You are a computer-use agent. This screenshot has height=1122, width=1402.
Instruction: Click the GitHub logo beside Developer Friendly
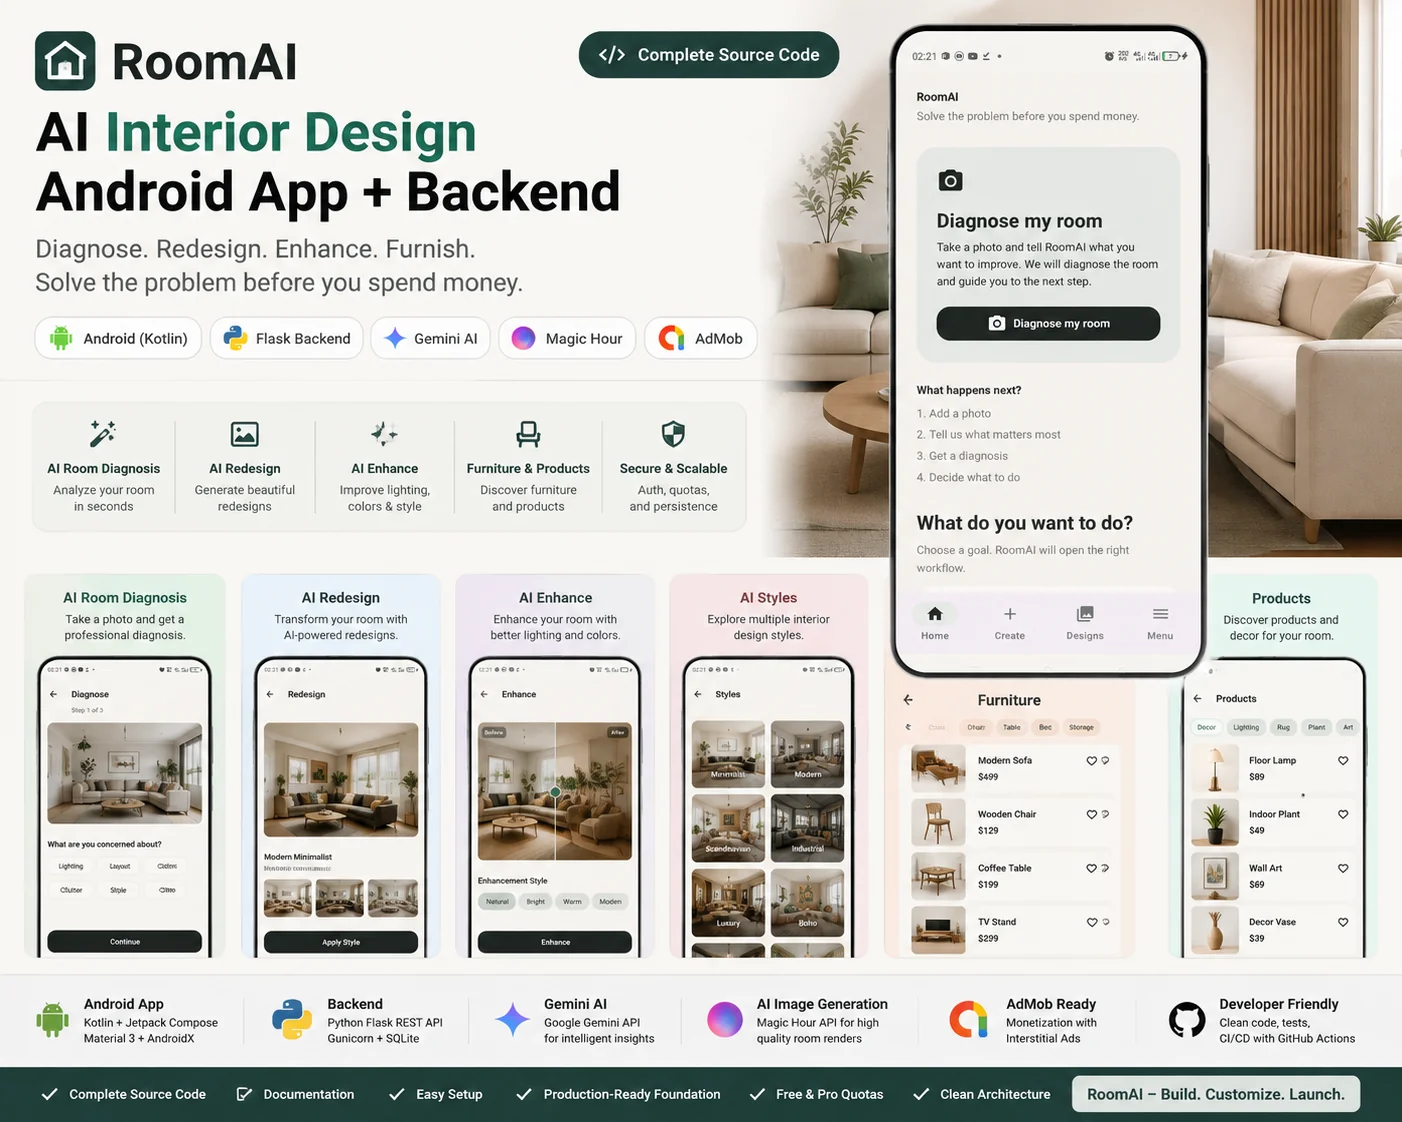(1187, 1020)
